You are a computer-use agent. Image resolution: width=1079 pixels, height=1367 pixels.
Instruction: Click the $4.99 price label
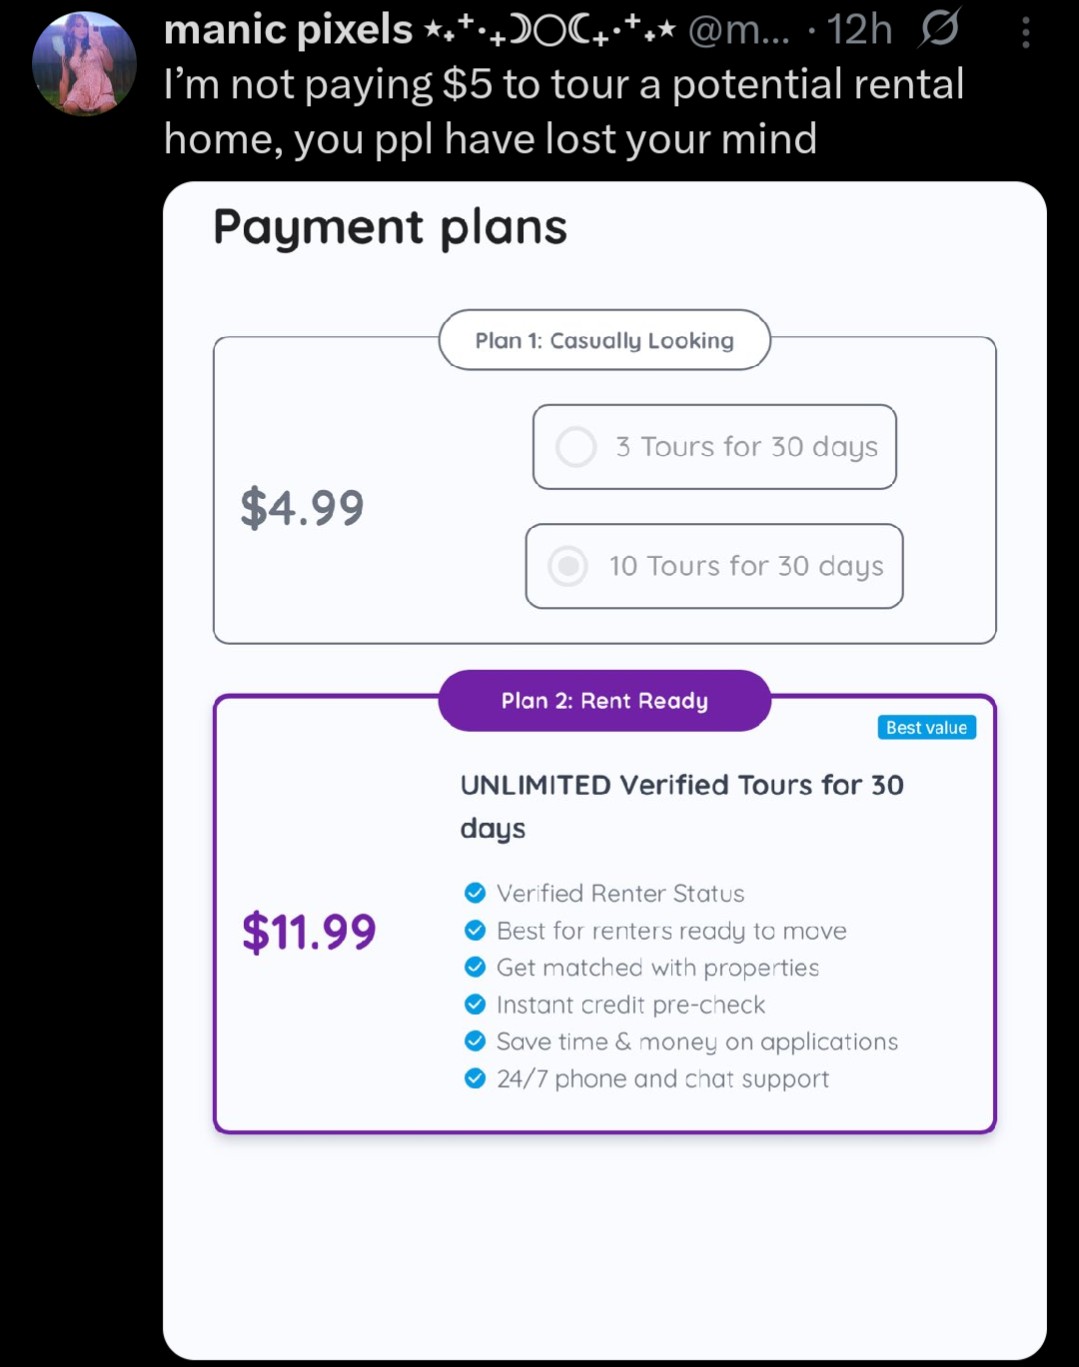point(301,509)
